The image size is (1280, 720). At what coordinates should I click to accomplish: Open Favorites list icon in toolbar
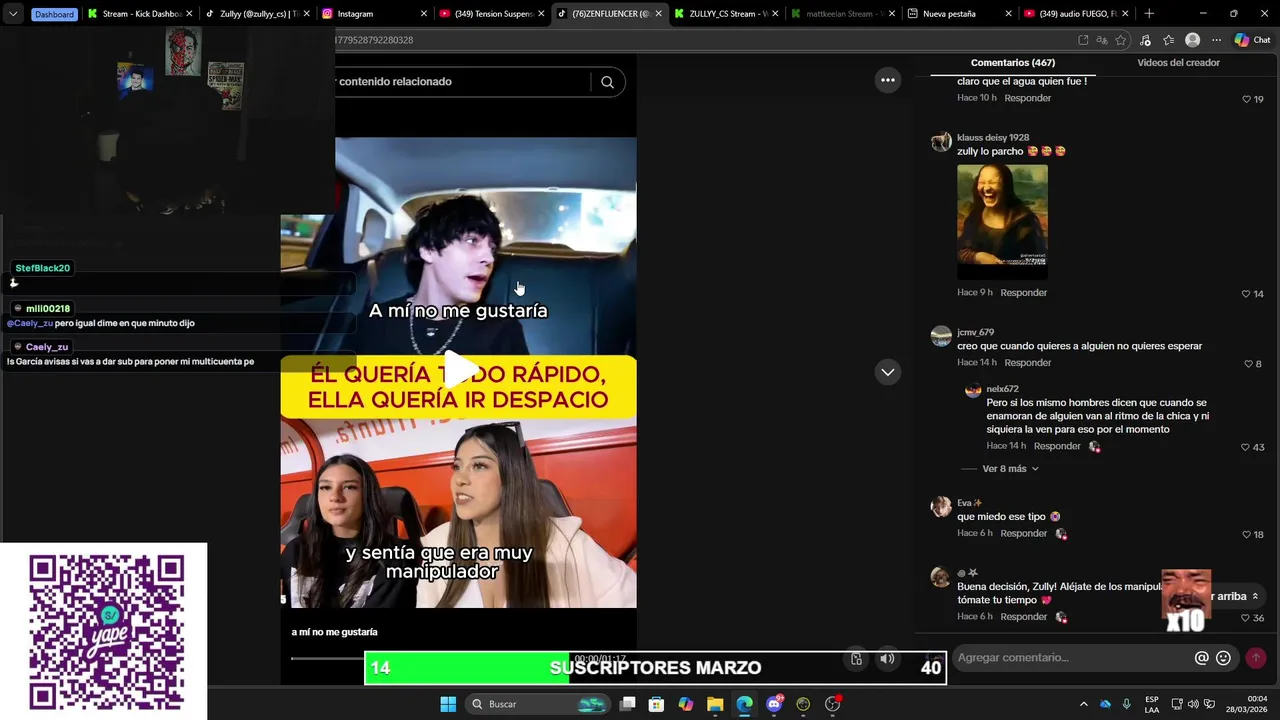[x=1168, y=40]
